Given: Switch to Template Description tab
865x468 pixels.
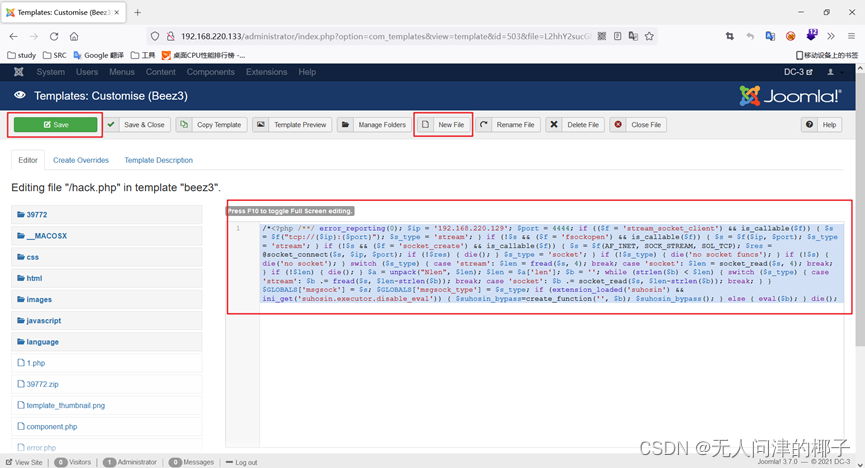Looking at the screenshot, I should pos(158,160).
